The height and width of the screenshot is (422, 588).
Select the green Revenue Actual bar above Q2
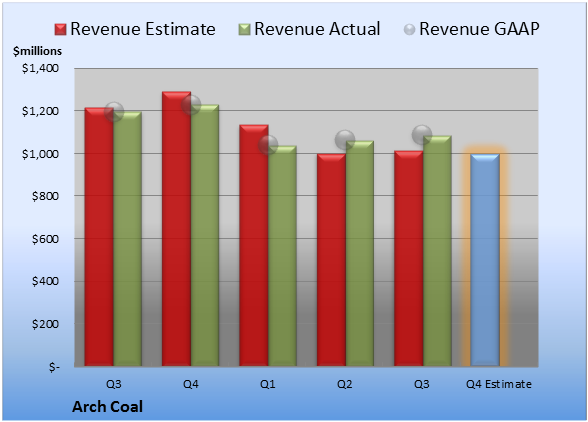pos(360,253)
